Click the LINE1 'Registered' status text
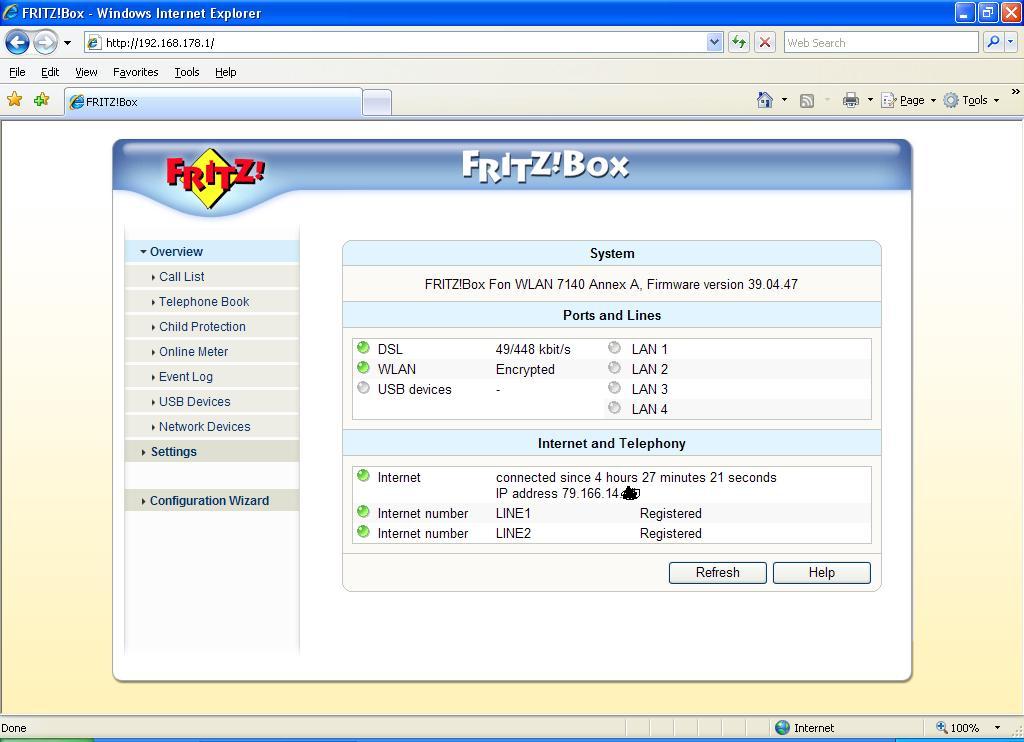 coord(671,513)
